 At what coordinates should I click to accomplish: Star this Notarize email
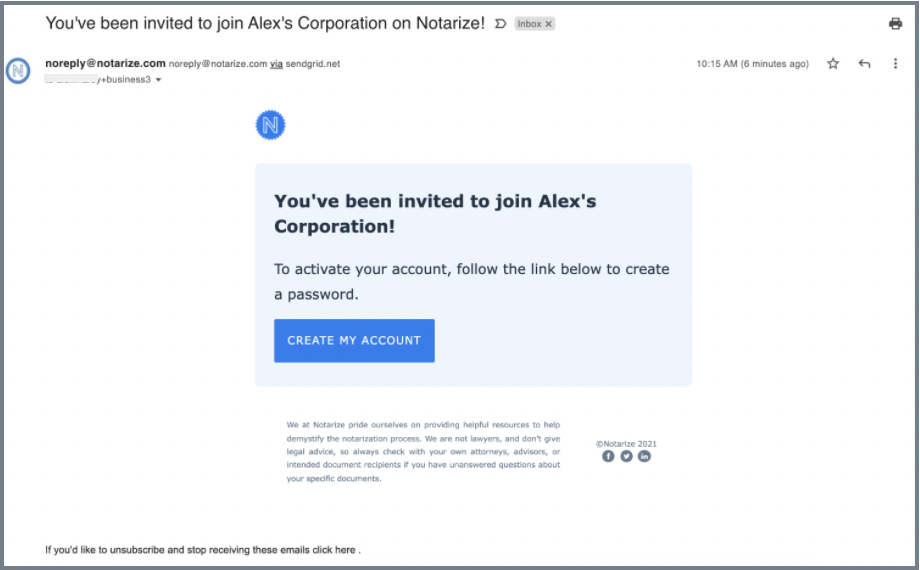(833, 63)
